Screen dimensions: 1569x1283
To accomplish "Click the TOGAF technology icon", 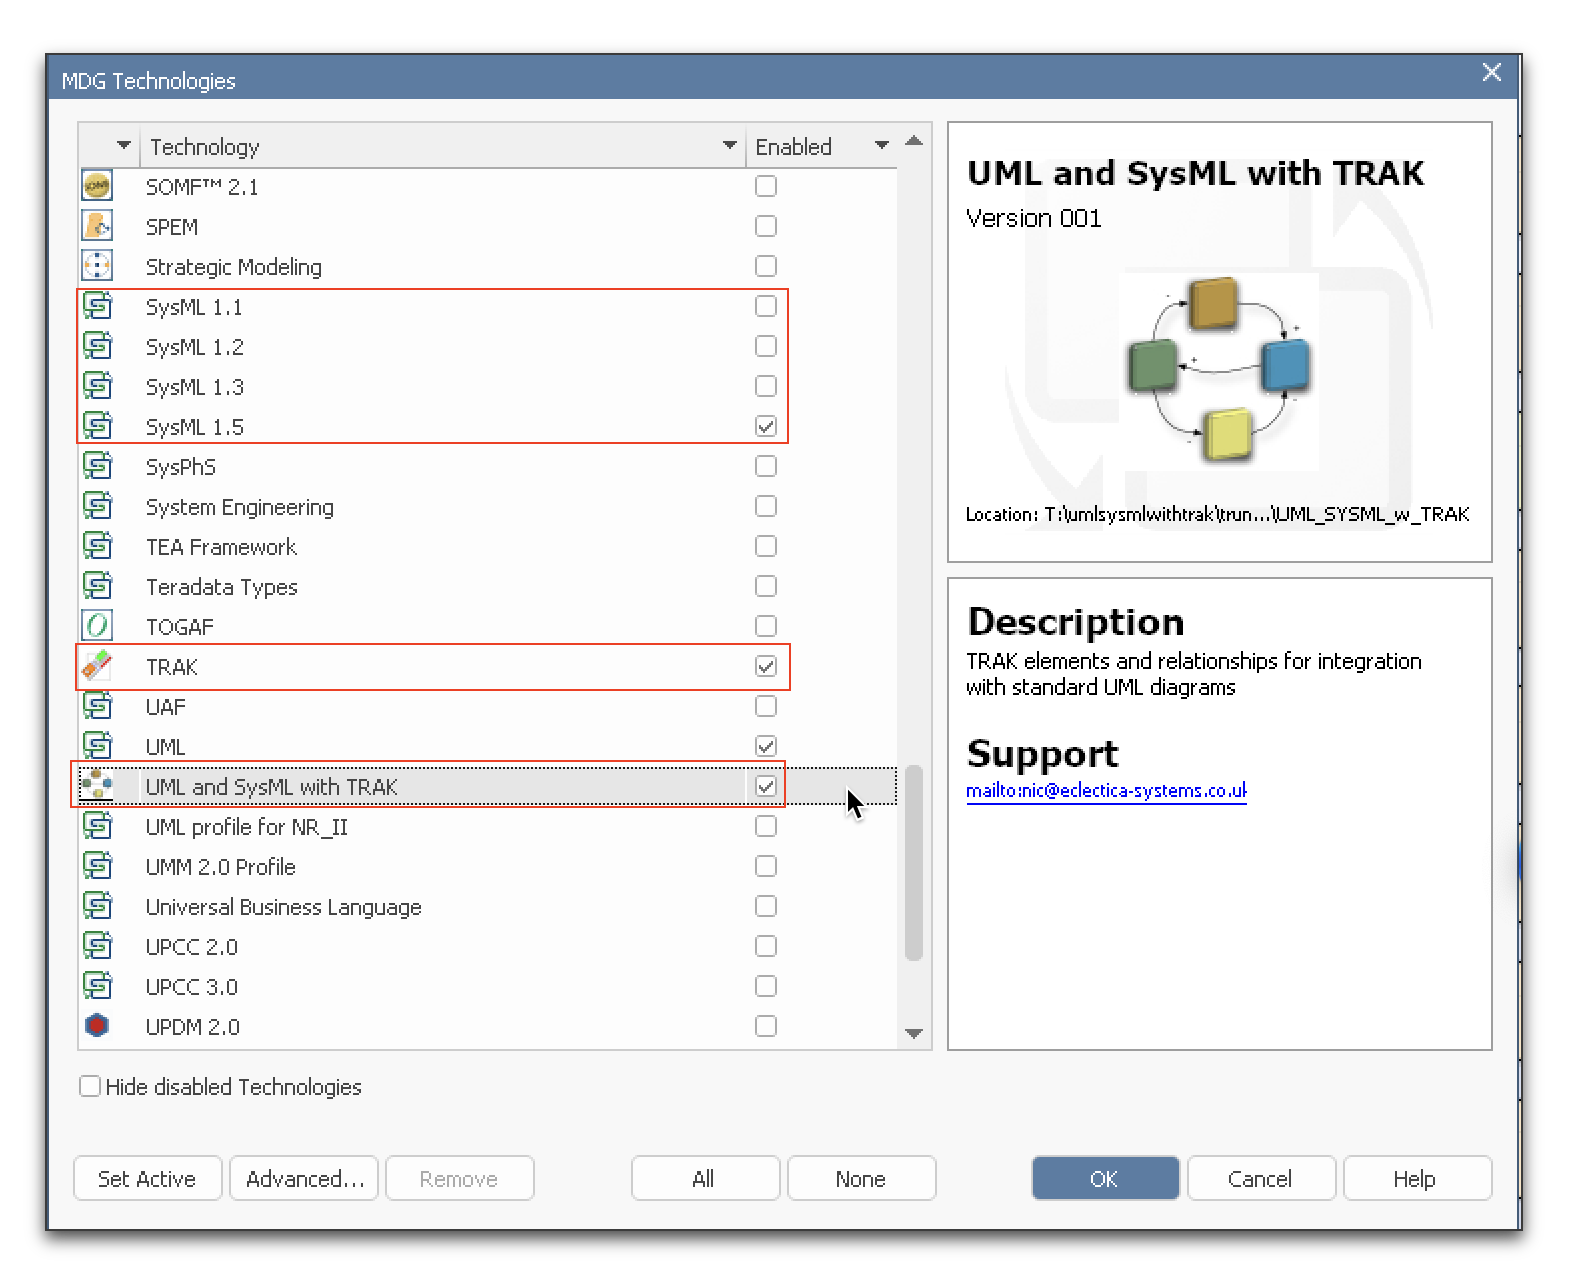I will 97,626.
